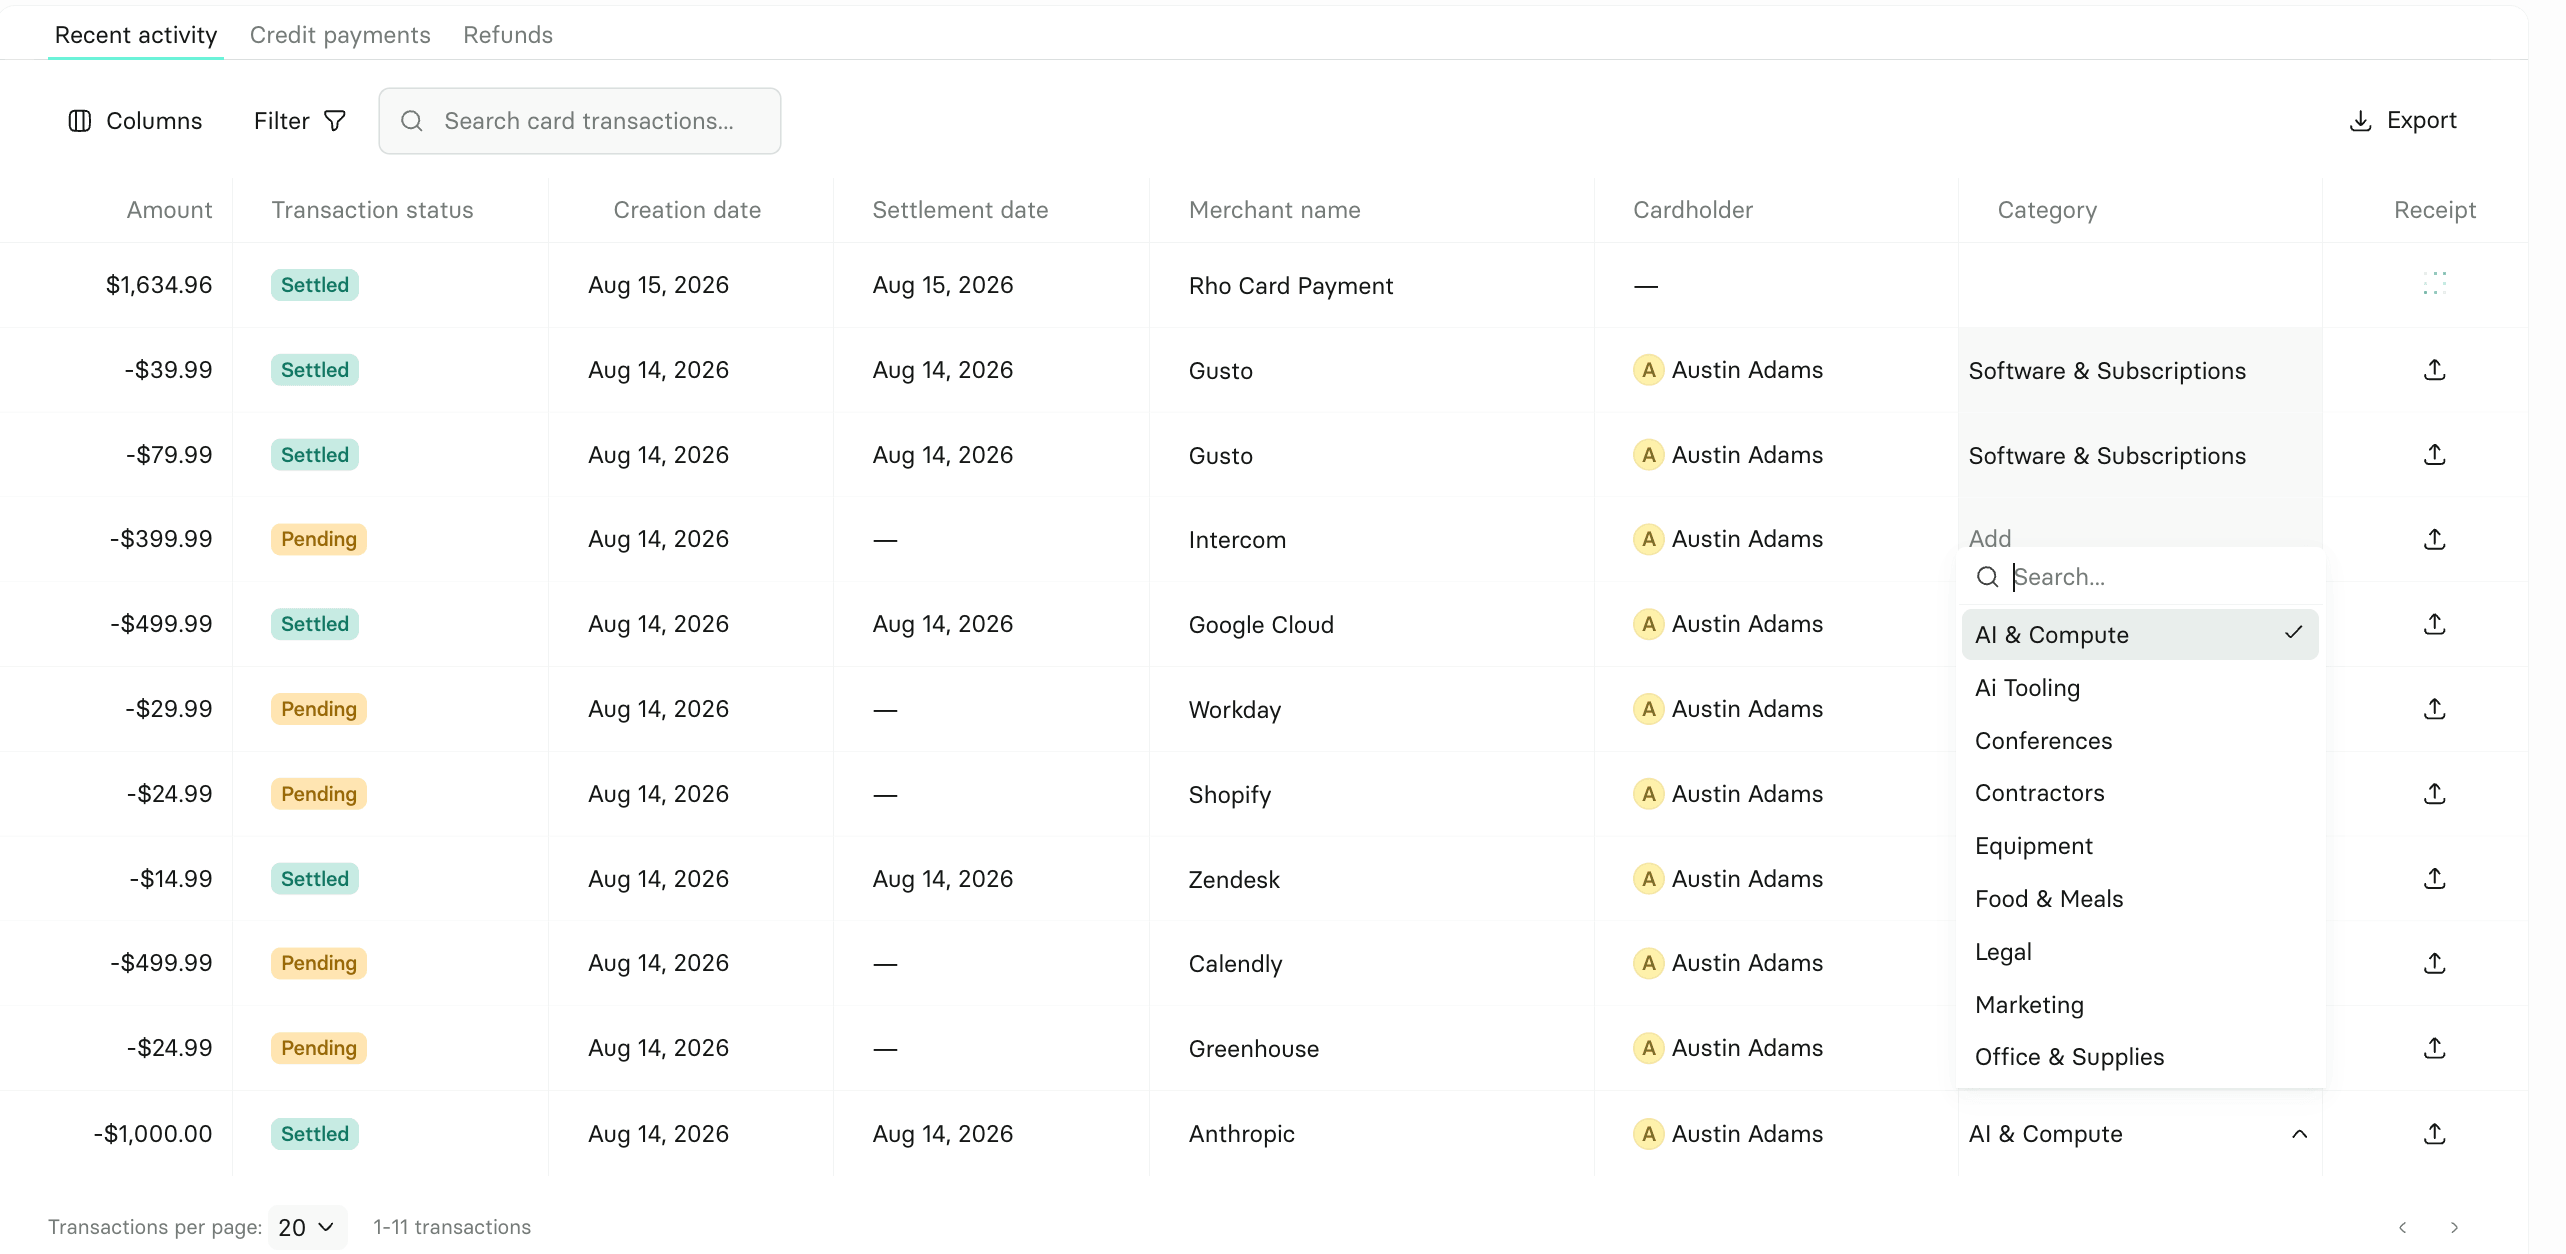Go to the previous page of transactions
Screen dimensions: 2566x1254
pos(2402,1227)
